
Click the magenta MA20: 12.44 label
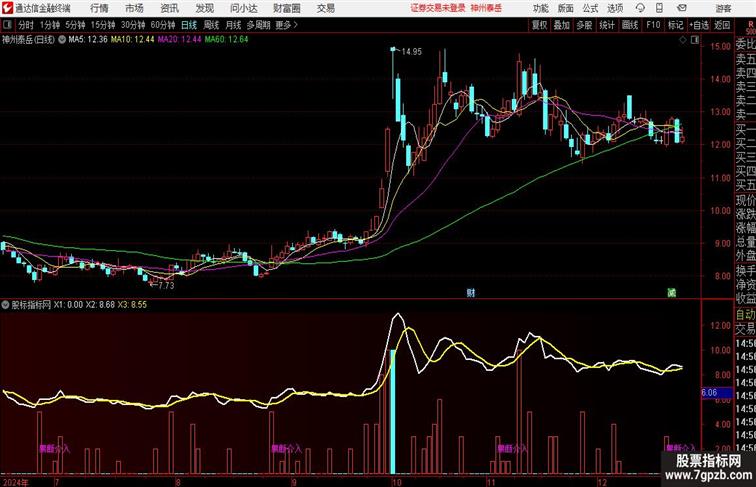pos(179,40)
